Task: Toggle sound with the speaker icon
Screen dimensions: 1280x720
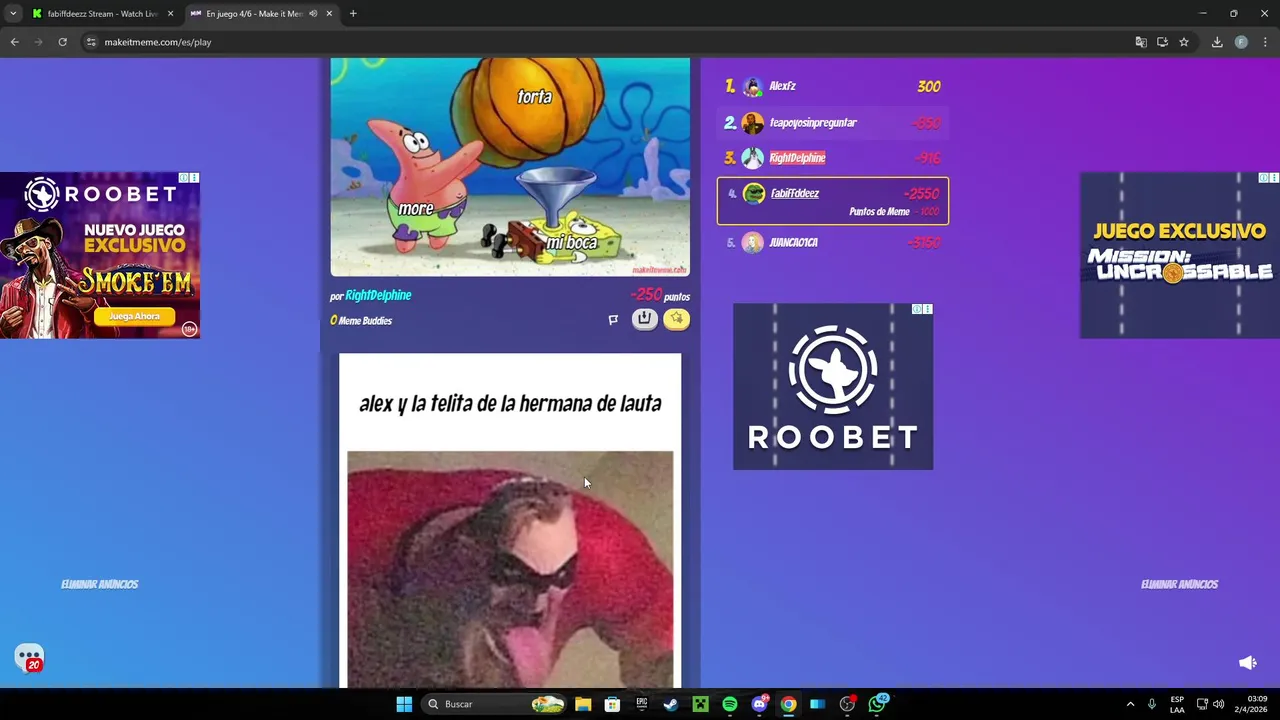Action: (x=1247, y=663)
